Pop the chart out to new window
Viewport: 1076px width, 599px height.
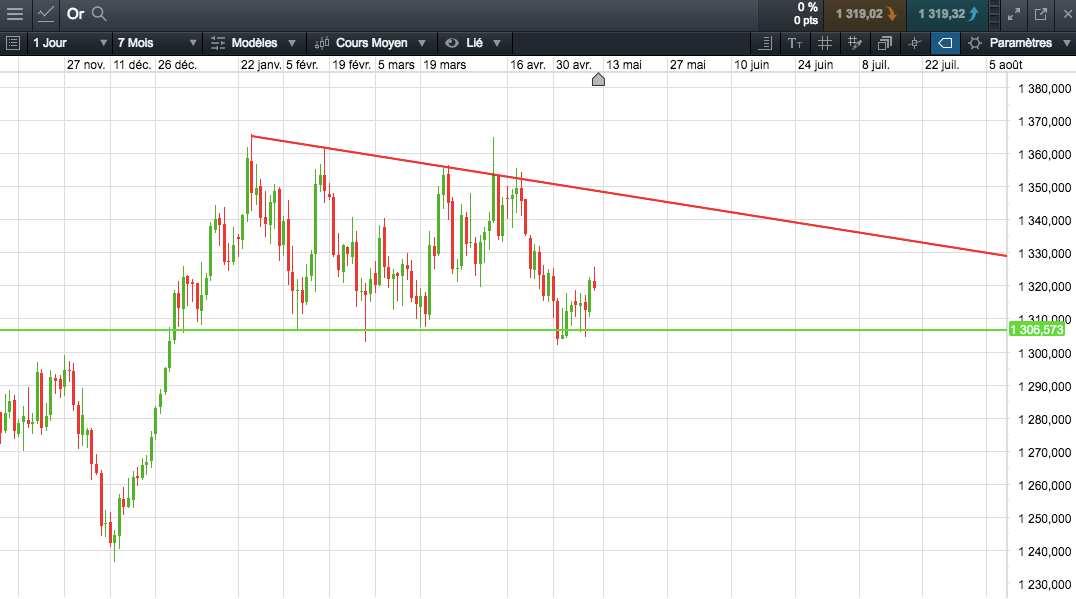pos(1041,14)
